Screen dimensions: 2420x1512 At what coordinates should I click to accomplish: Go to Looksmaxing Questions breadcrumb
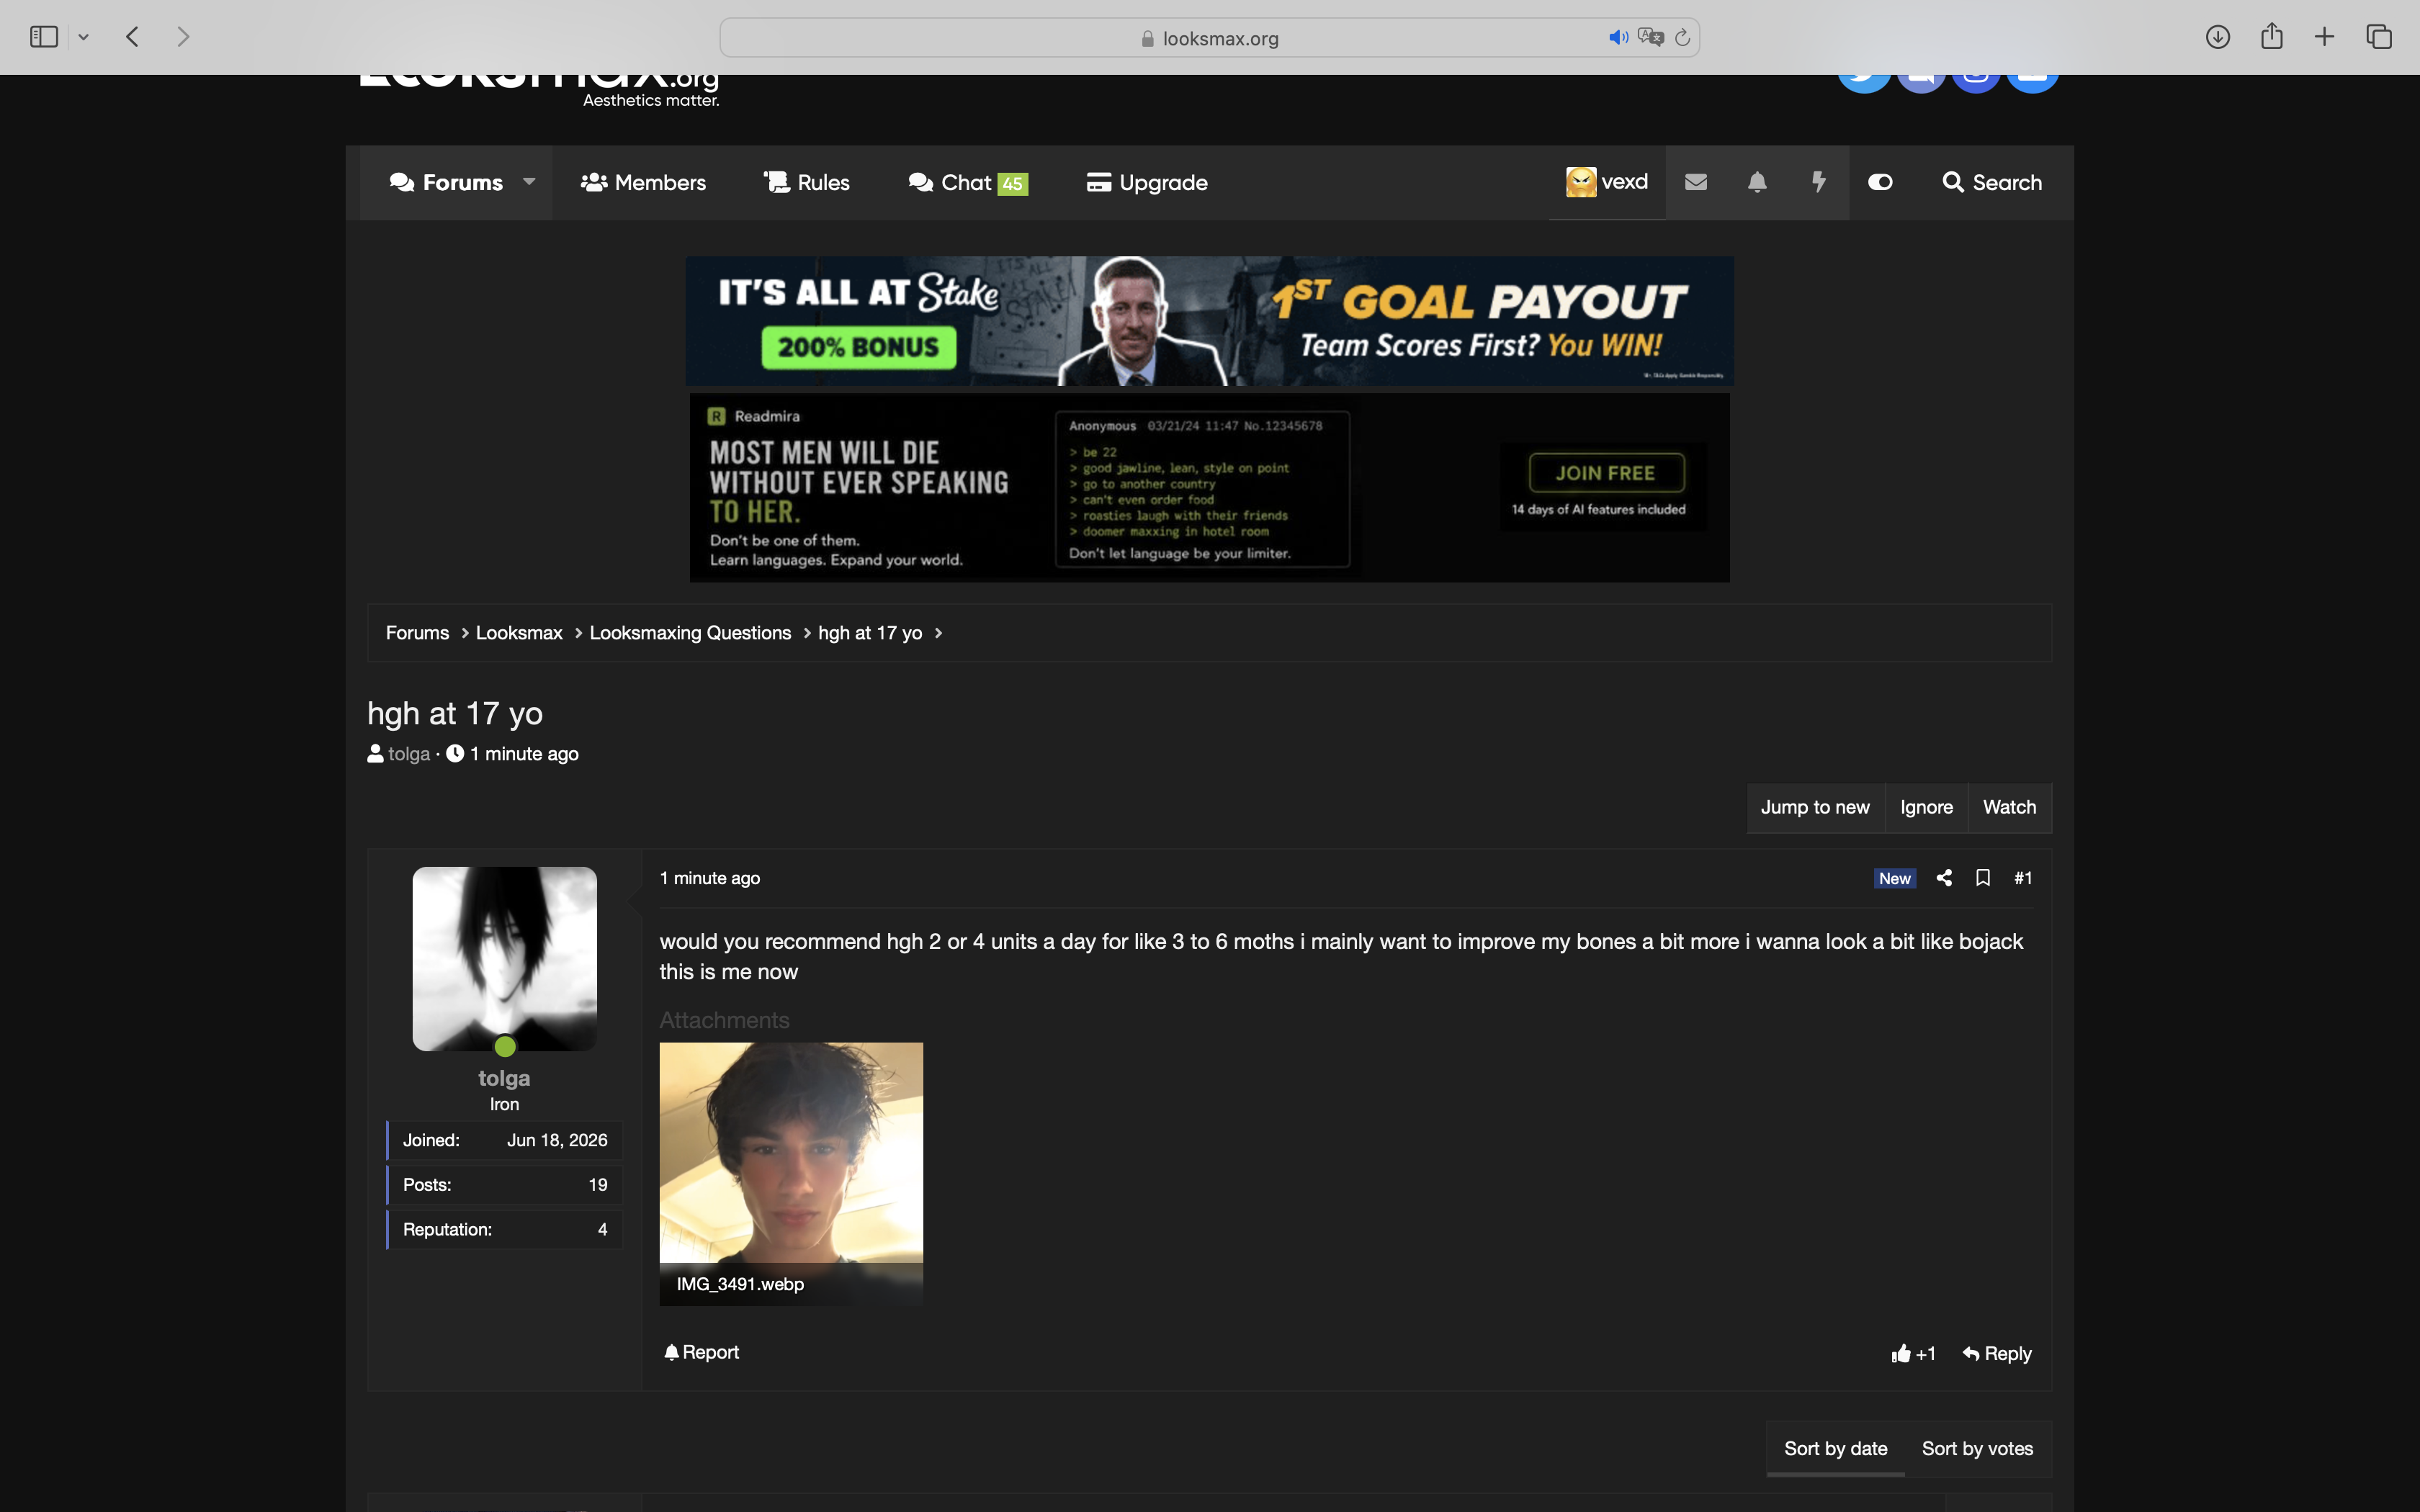(x=690, y=633)
